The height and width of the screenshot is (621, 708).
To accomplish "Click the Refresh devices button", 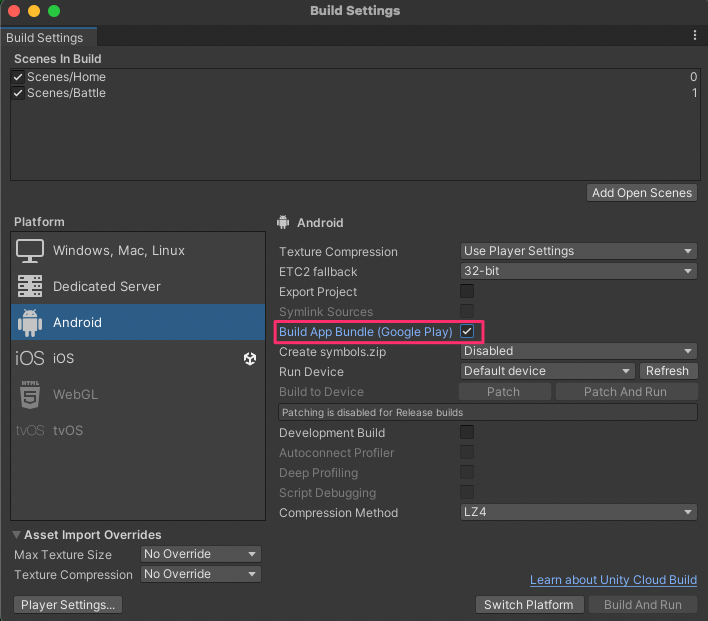I will (x=667, y=371).
